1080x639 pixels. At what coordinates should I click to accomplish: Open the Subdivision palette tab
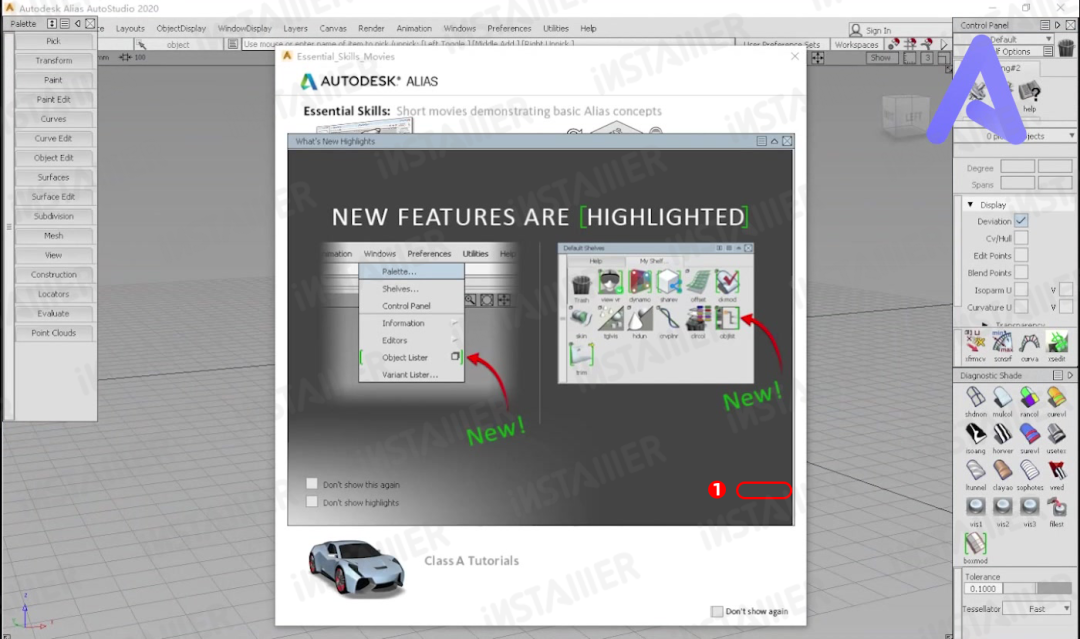[54, 216]
